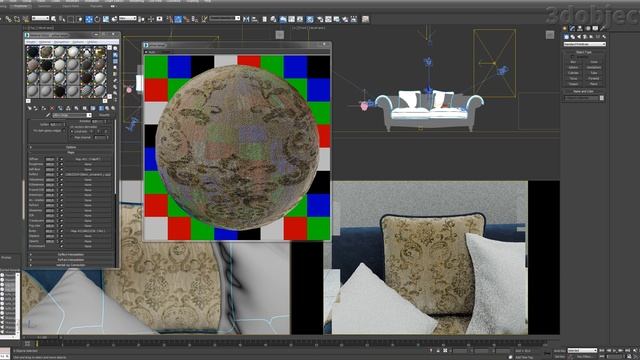Image resolution: width=640 pixels, height=360 pixels.
Task: Activate the Select and Move tool
Action: click(89, 19)
